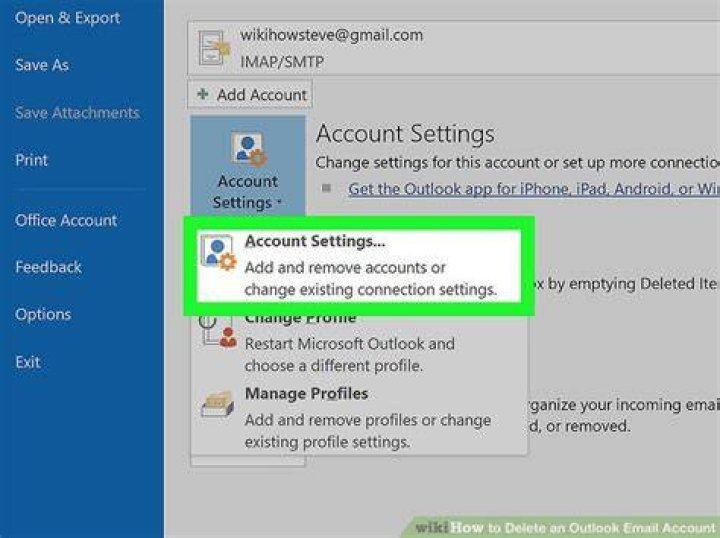The image size is (720, 538).
Task: Click the green plus icon by Add Account
Action: pyautogui.click(x=202, y=94)
